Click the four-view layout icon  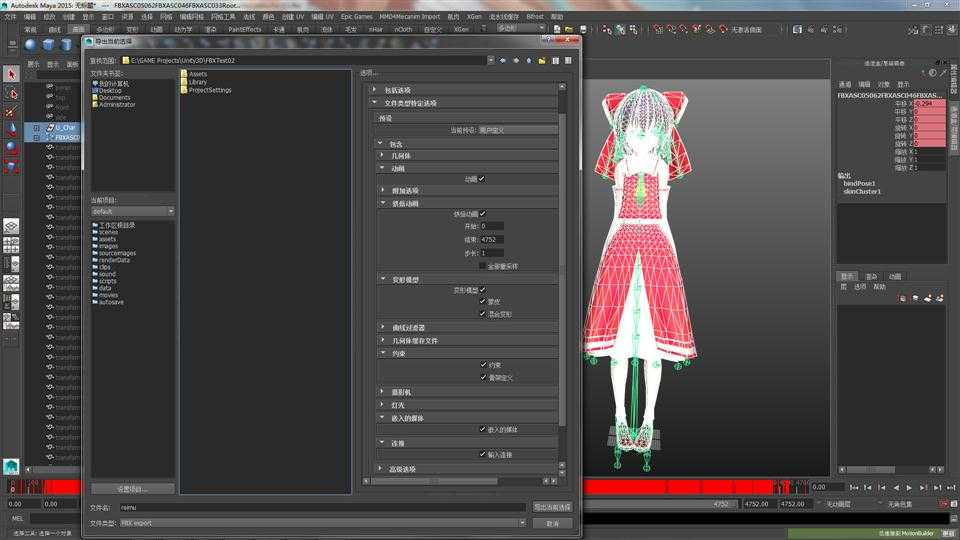coord(11,245)
